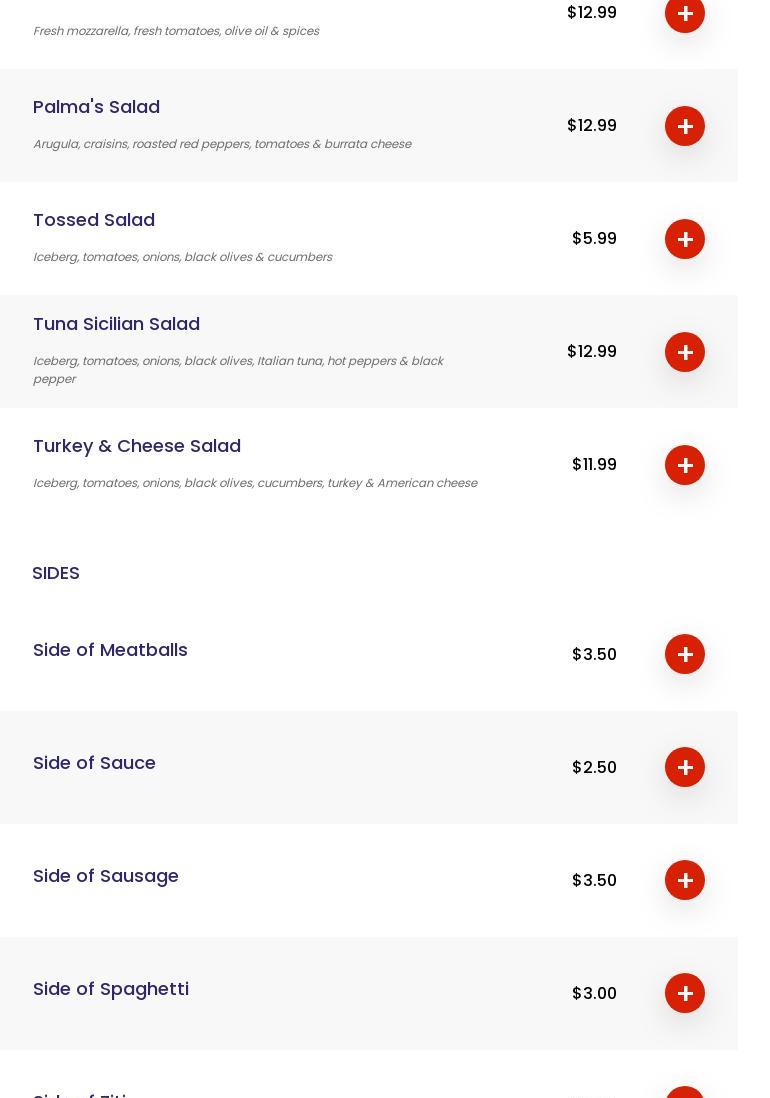The image size is (770, 1098).
Task: Open Palma's Salad item title
Action: pos(96,107)
